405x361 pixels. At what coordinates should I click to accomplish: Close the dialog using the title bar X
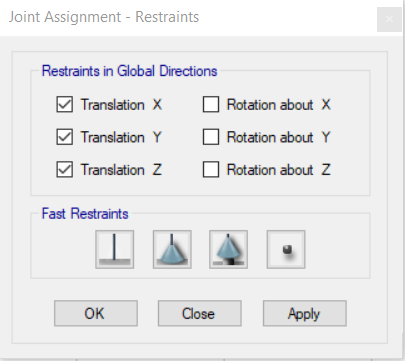389,19
